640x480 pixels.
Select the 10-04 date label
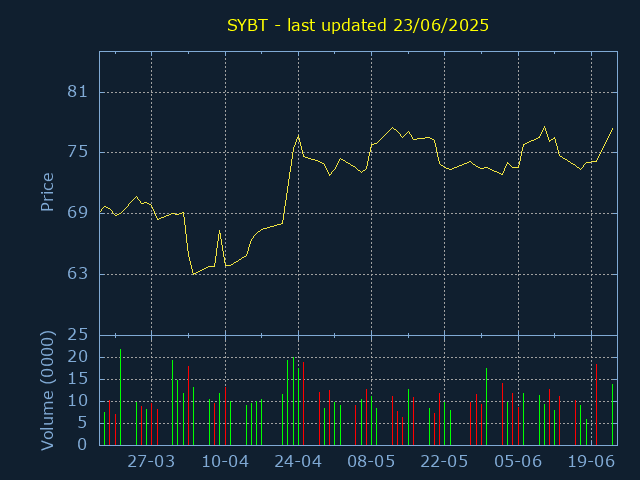pyautogui.click(x=225, y=462)
